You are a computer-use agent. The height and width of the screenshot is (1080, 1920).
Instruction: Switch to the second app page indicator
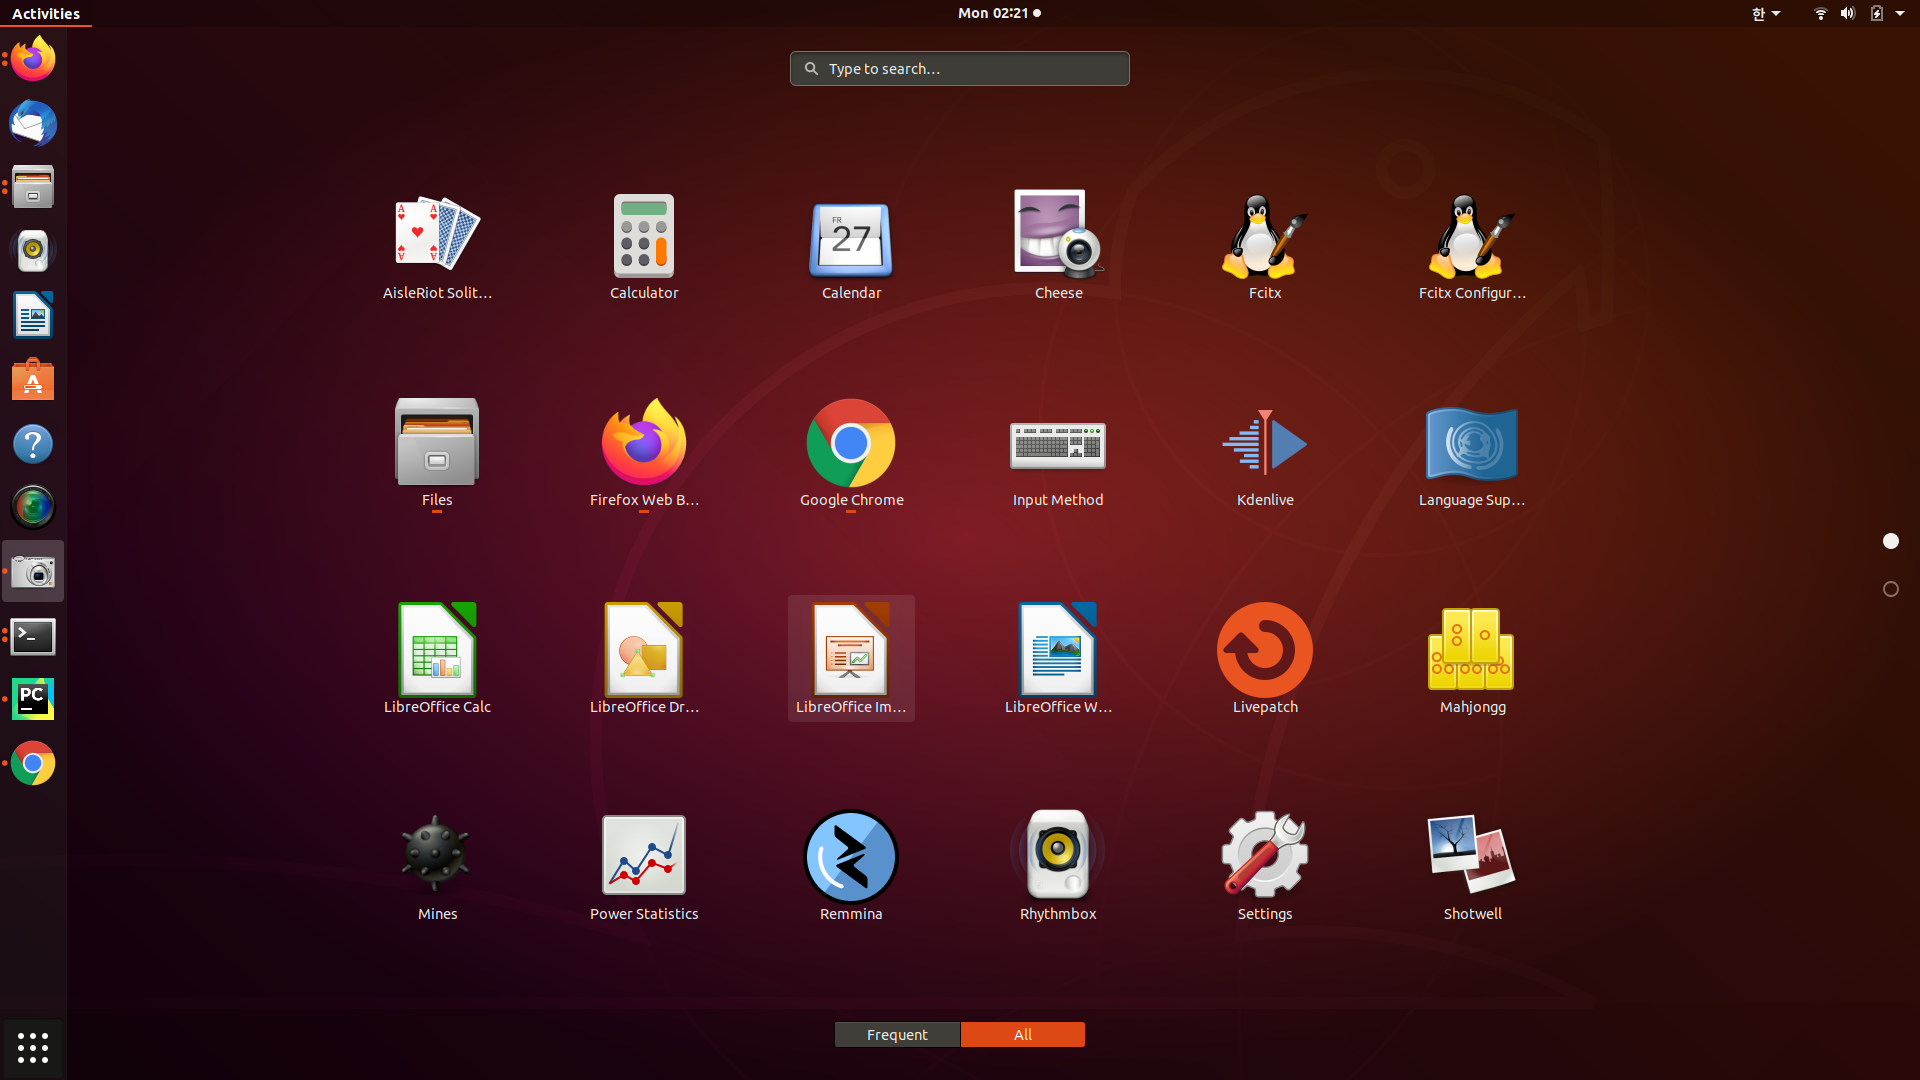[x=1890, y=589]
